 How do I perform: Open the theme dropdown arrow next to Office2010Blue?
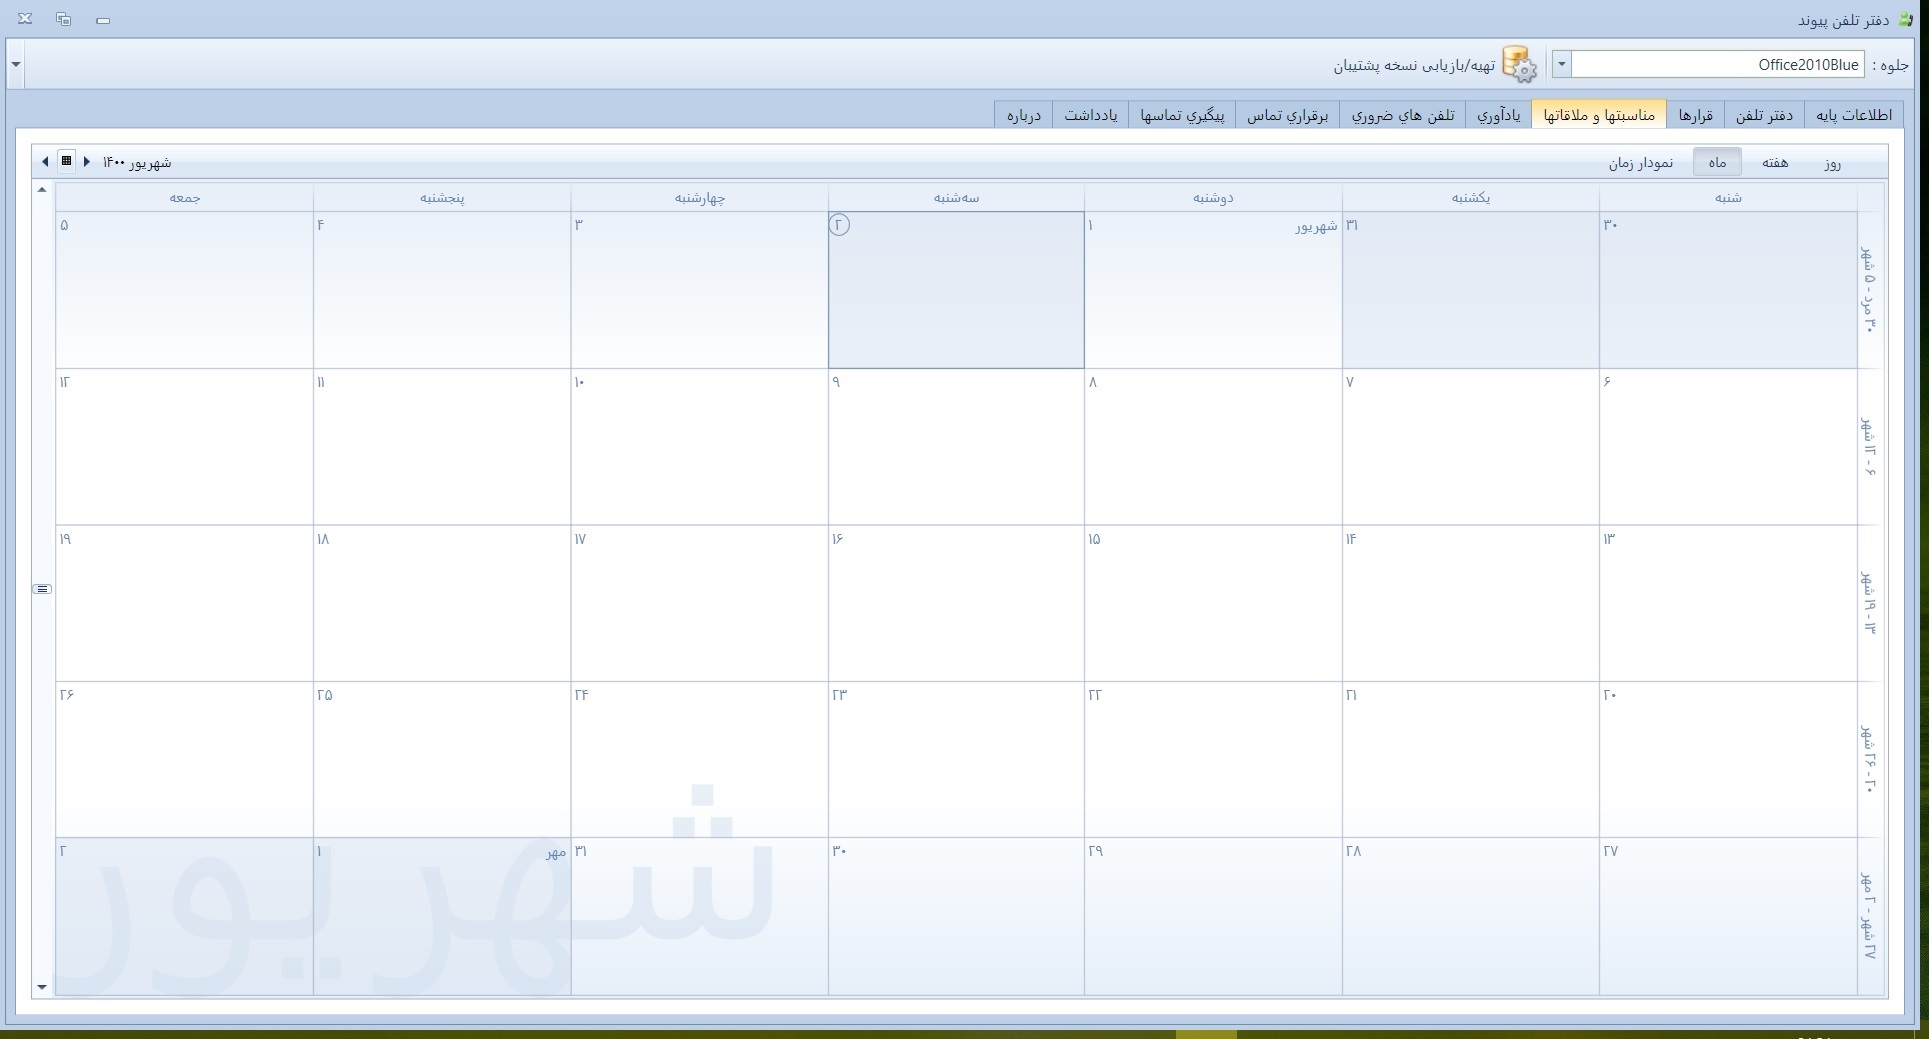(x=1561, y=65)
